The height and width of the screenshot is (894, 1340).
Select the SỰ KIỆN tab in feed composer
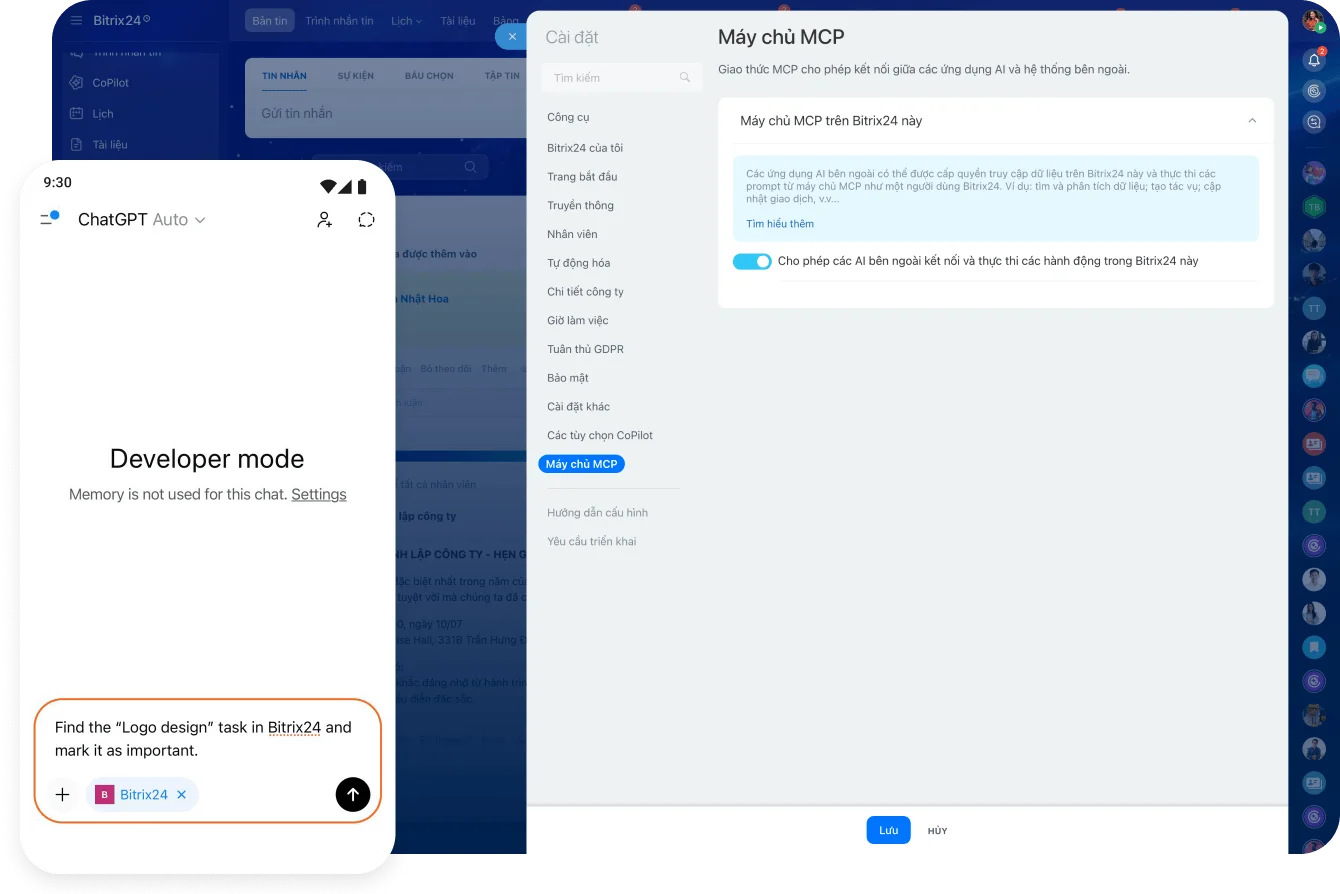(355, 76)
